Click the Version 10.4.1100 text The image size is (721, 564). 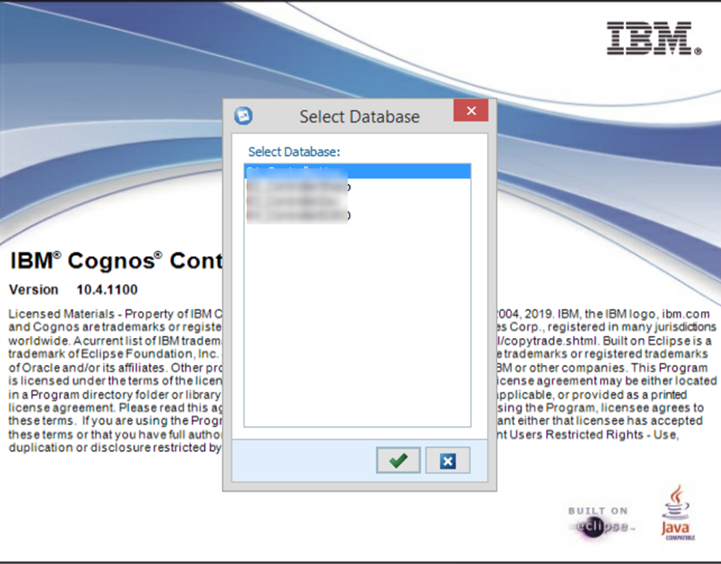point(73,290)
